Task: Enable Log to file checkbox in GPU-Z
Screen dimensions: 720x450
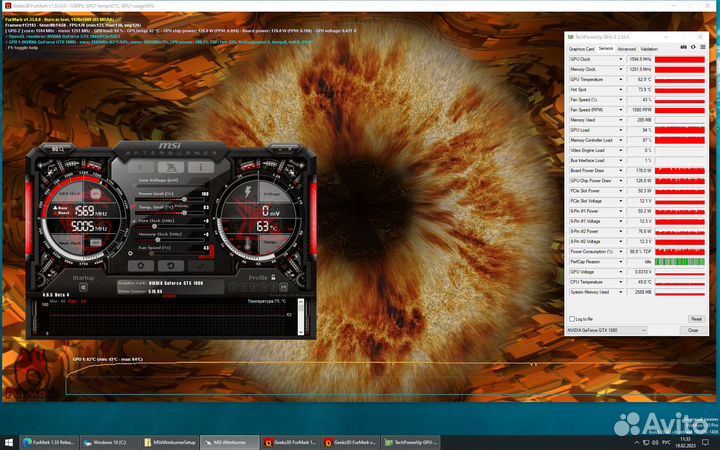Action: click(572, 319)
